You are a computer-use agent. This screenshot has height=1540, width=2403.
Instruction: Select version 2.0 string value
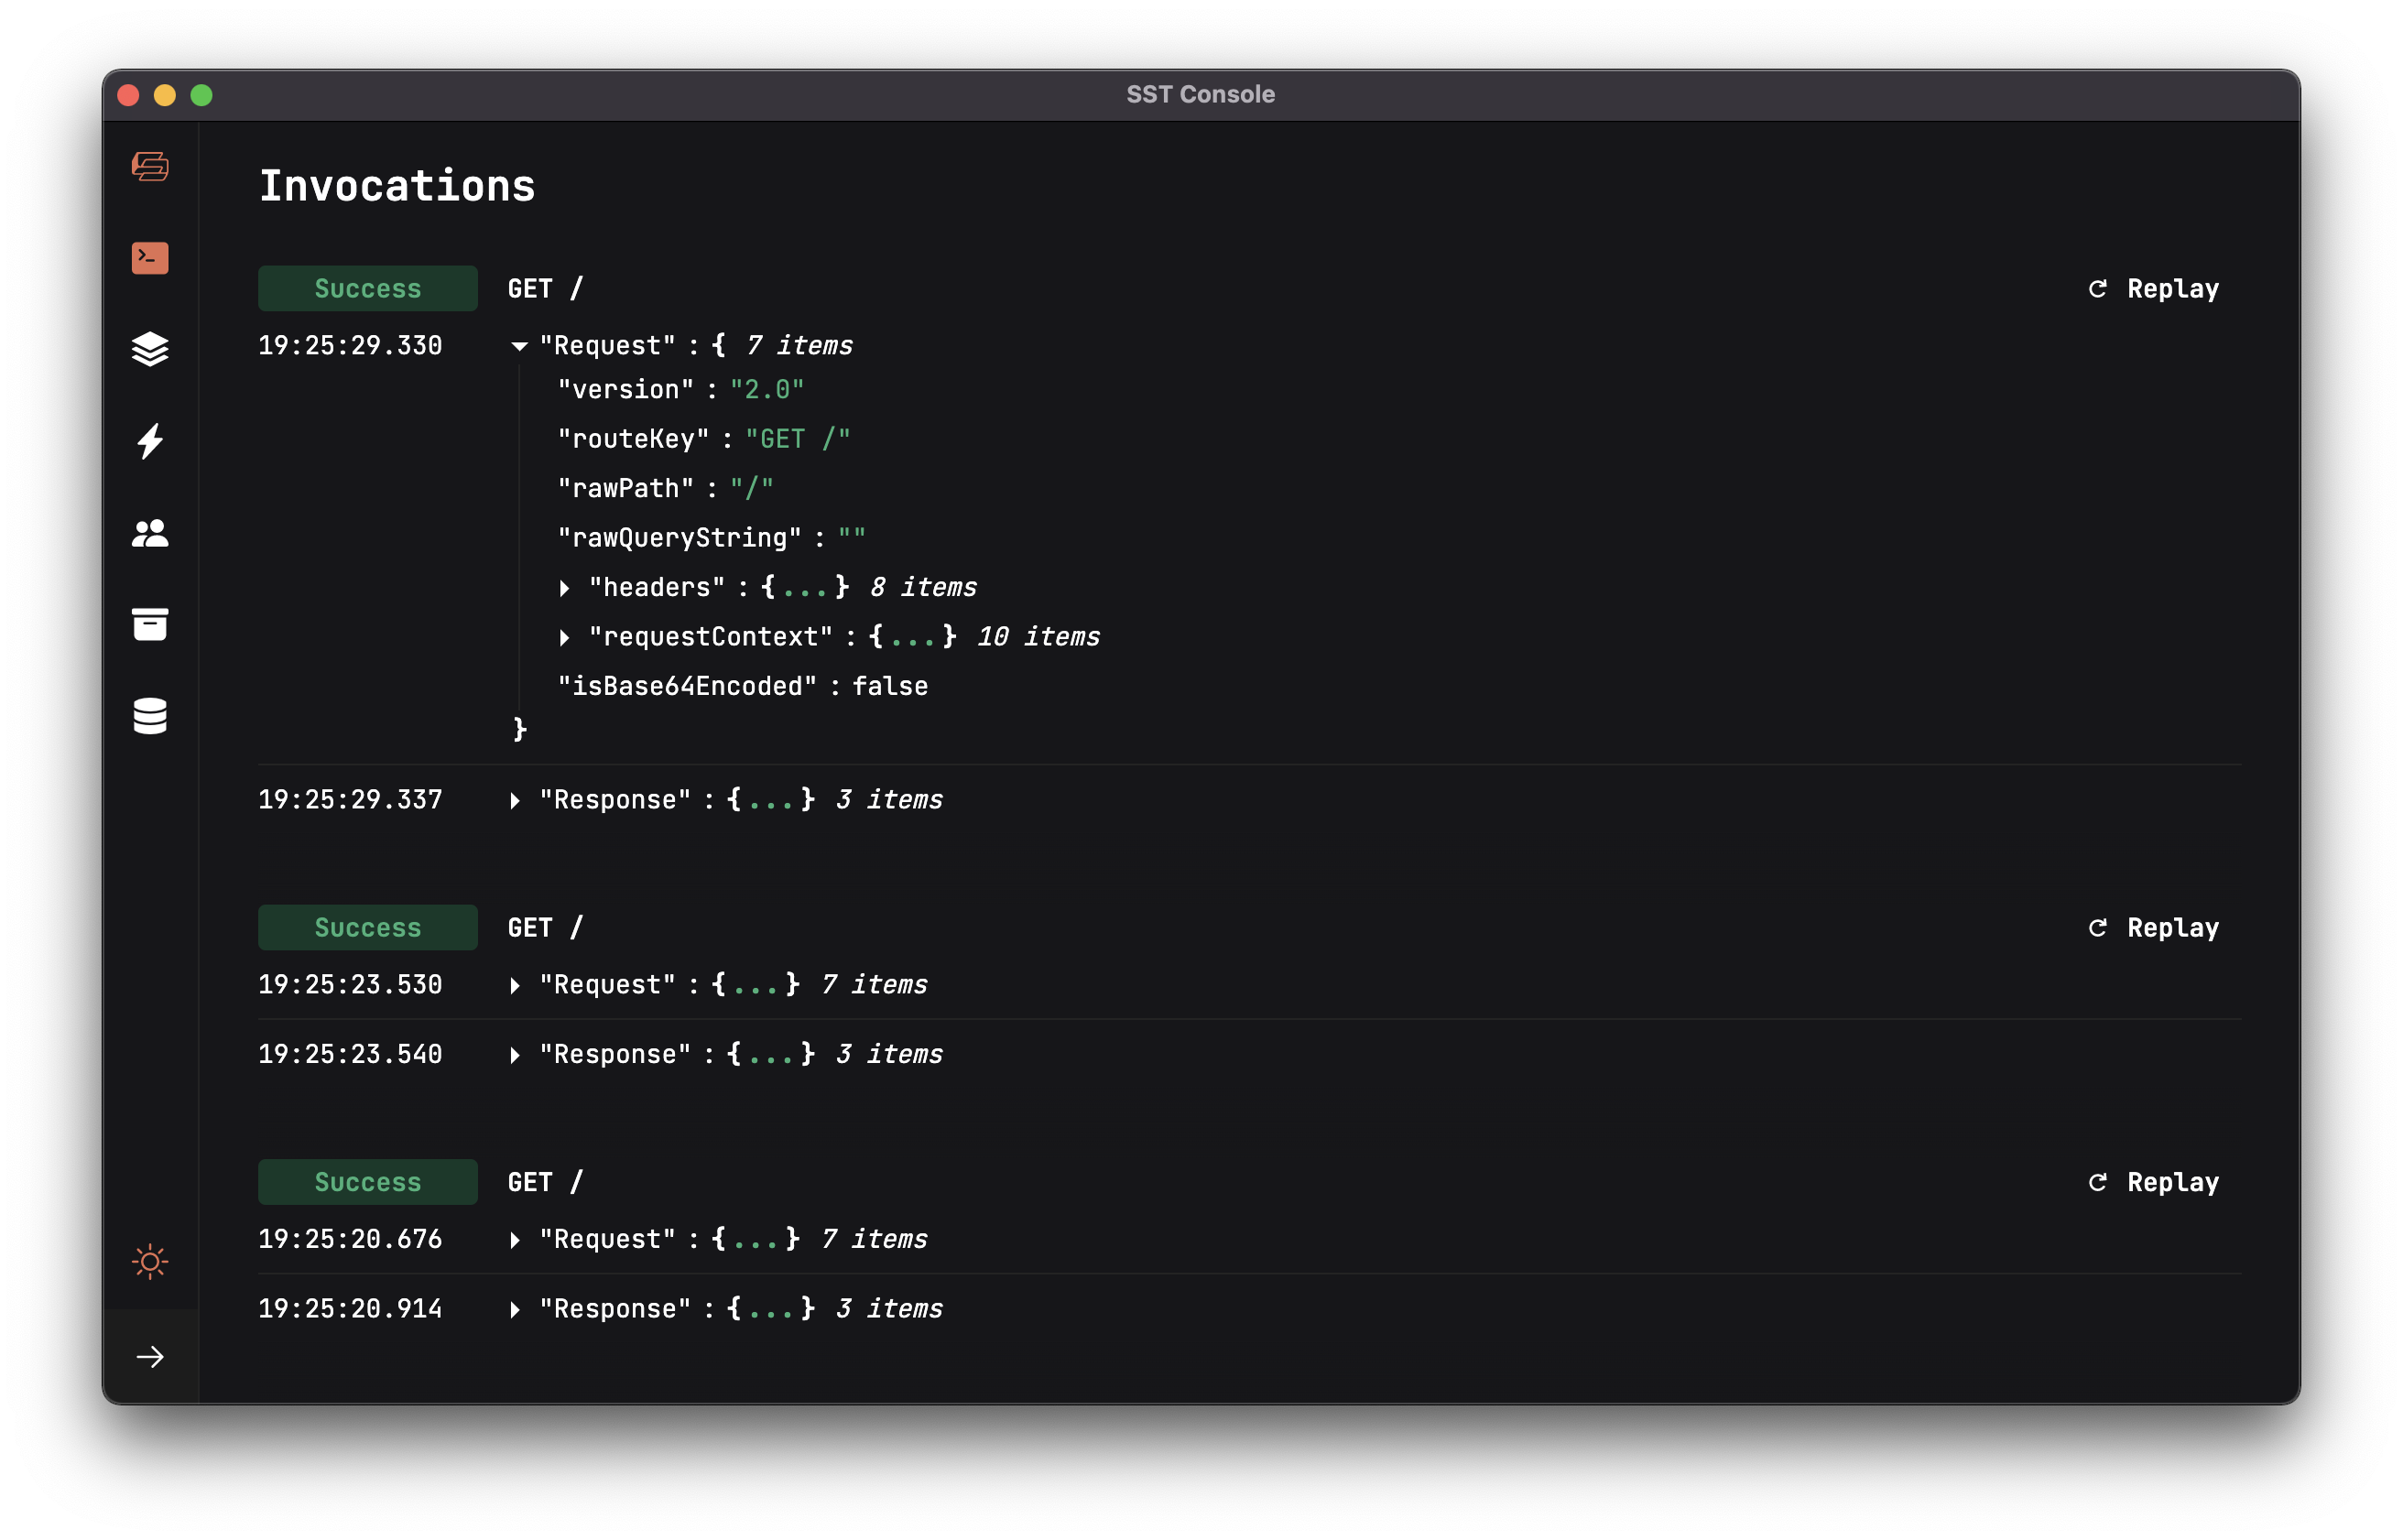coord(769,387)
